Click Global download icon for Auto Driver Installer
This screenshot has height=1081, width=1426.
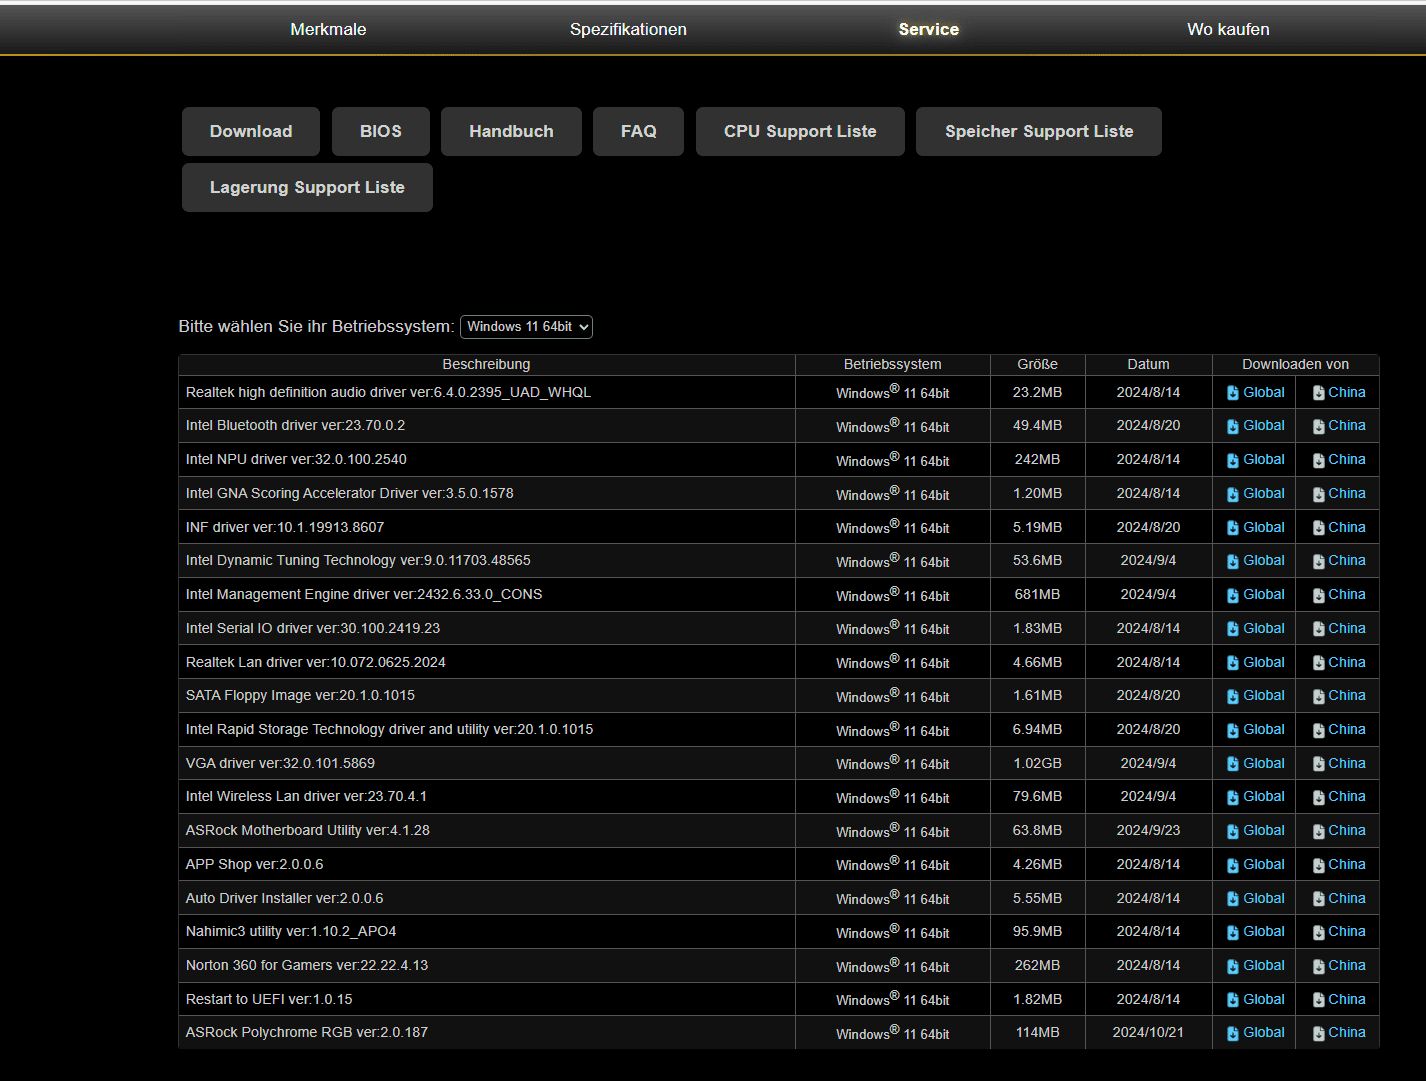tap(1233, 899)
